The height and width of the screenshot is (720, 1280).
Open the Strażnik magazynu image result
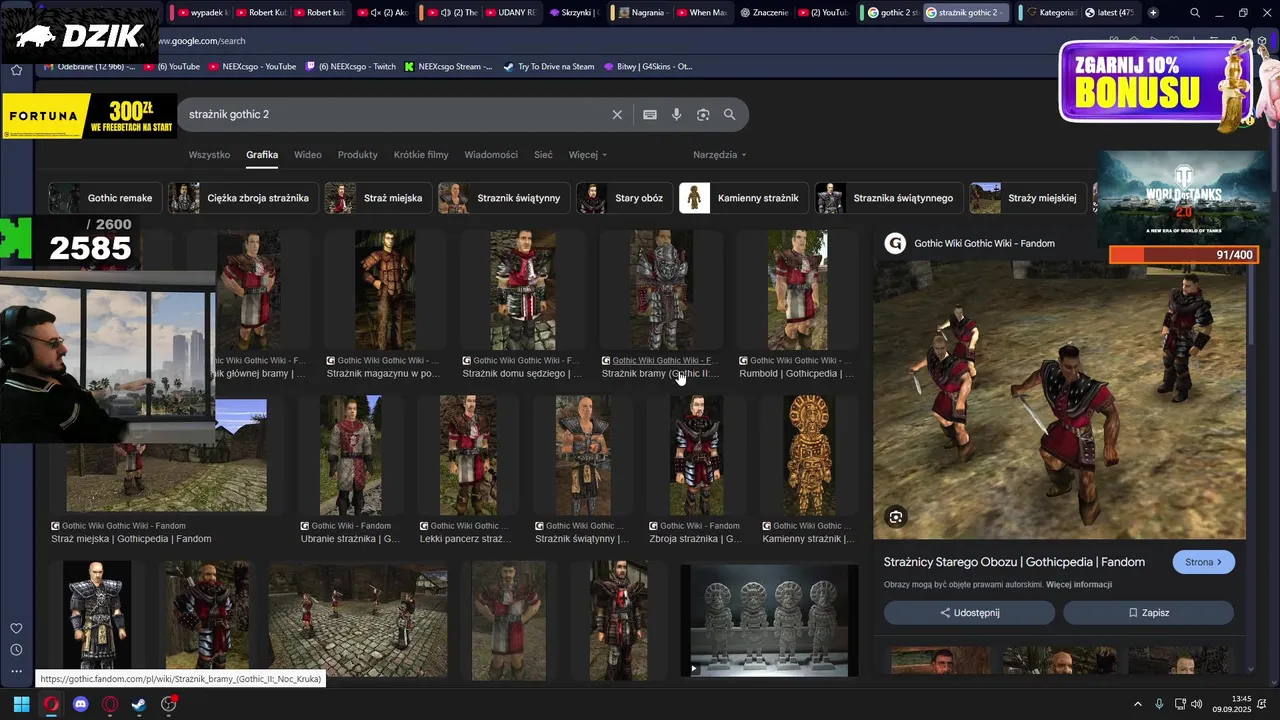385,290
